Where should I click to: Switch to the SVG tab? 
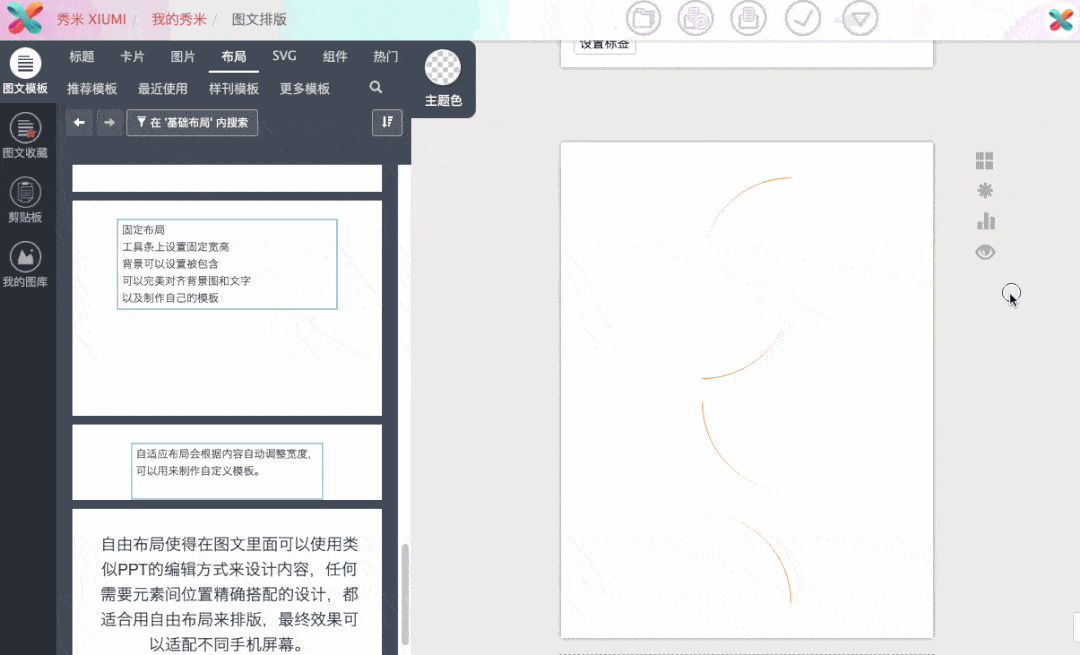click(284, 56)
